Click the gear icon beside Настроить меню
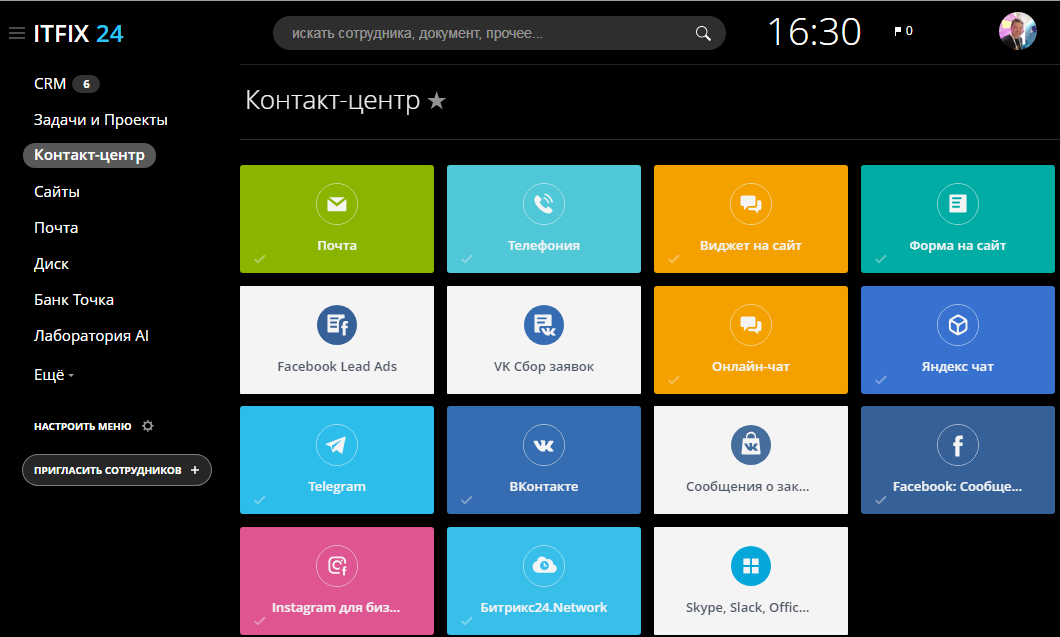This screenshot has height=637, width=1060. (x=147, y=426)
